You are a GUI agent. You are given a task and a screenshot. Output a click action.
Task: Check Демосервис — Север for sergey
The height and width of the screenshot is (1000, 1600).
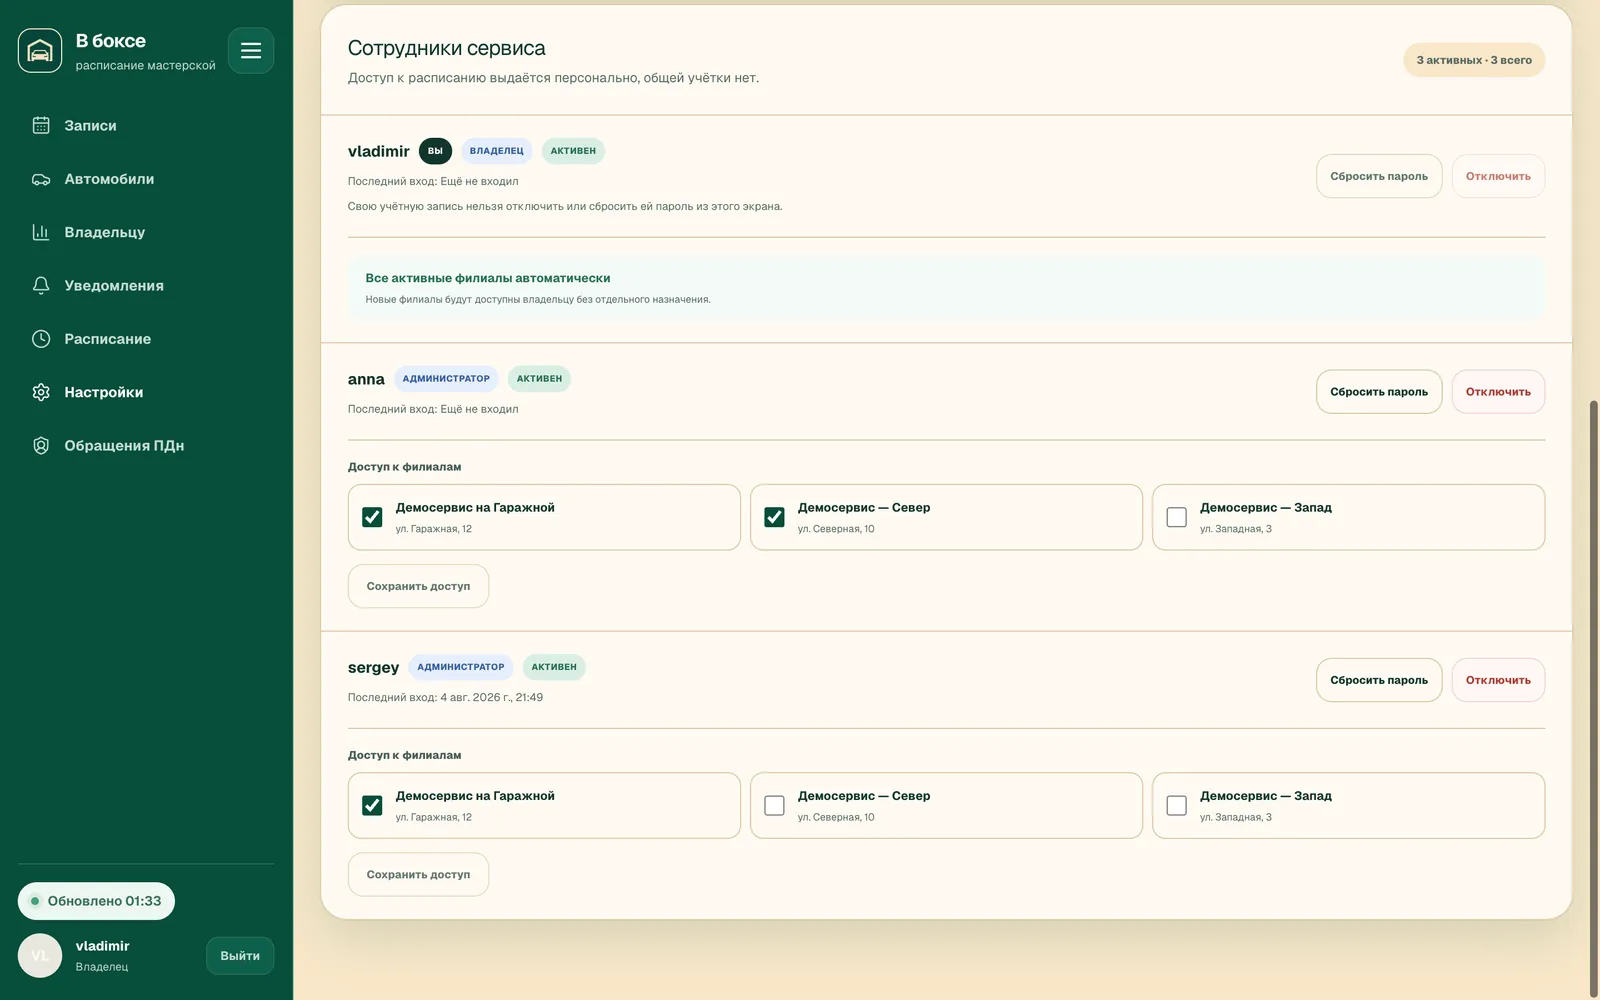click(x=774, y=805)
